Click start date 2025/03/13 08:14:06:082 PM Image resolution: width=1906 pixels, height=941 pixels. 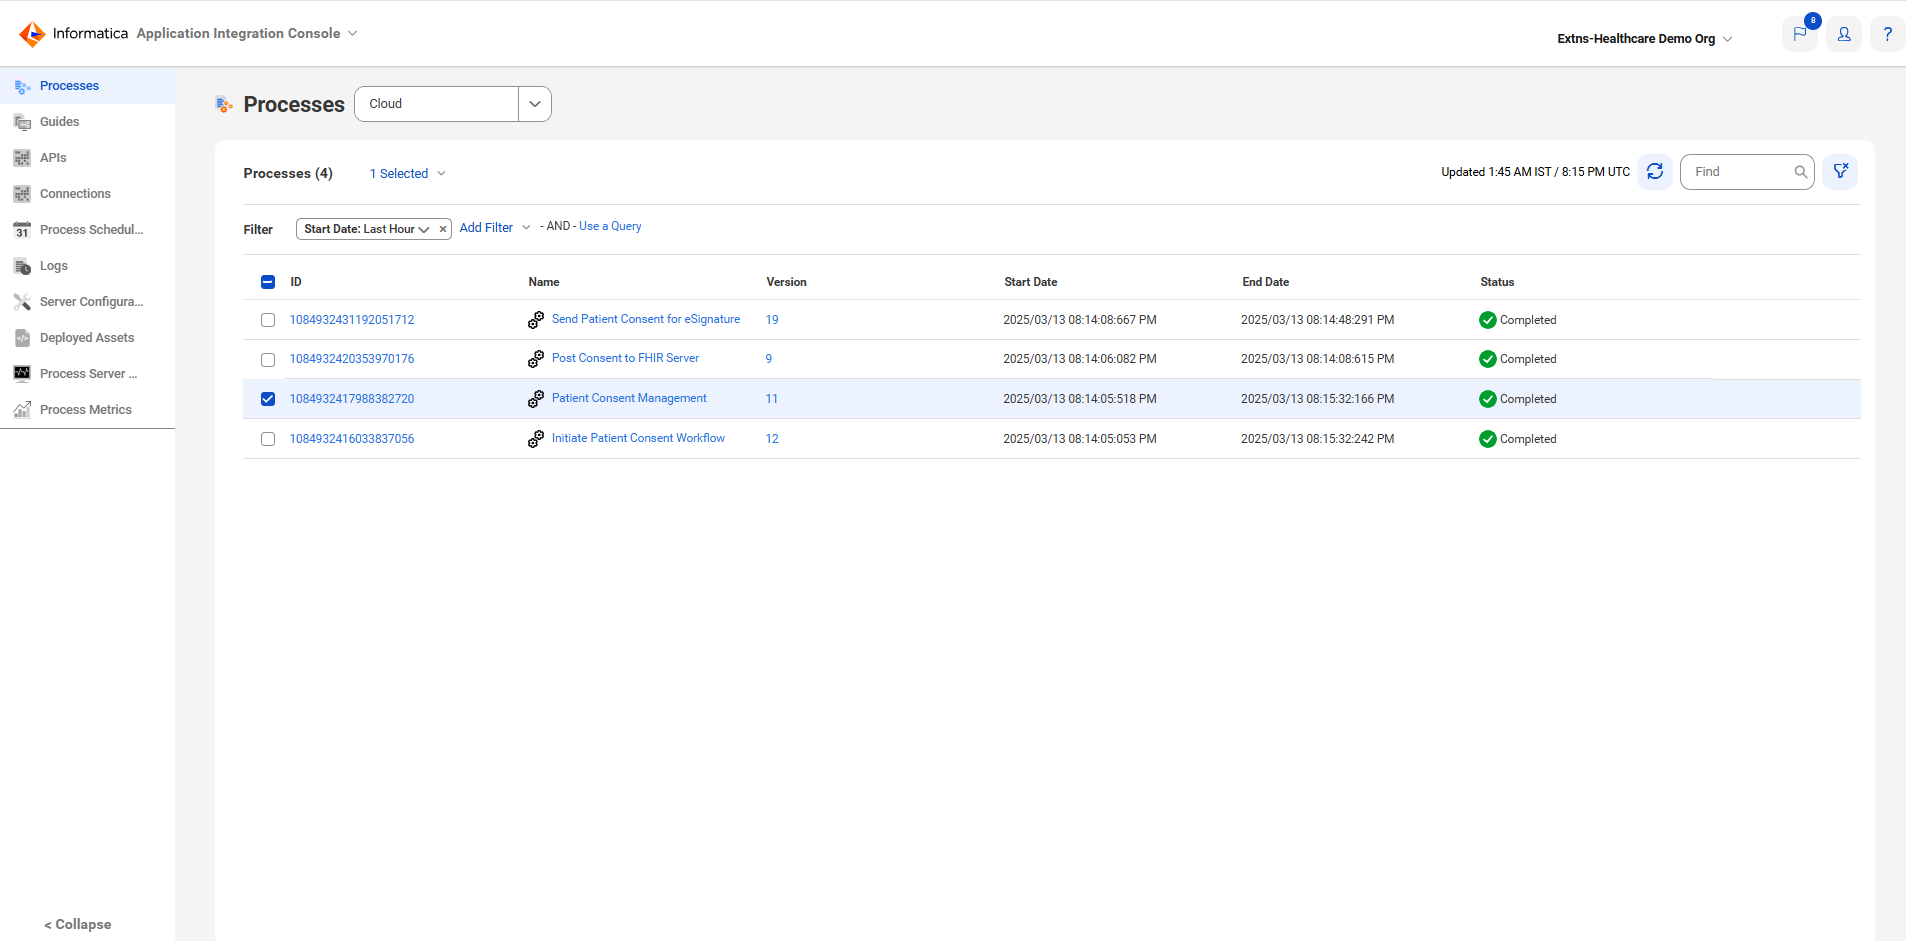click(1080, 359)
